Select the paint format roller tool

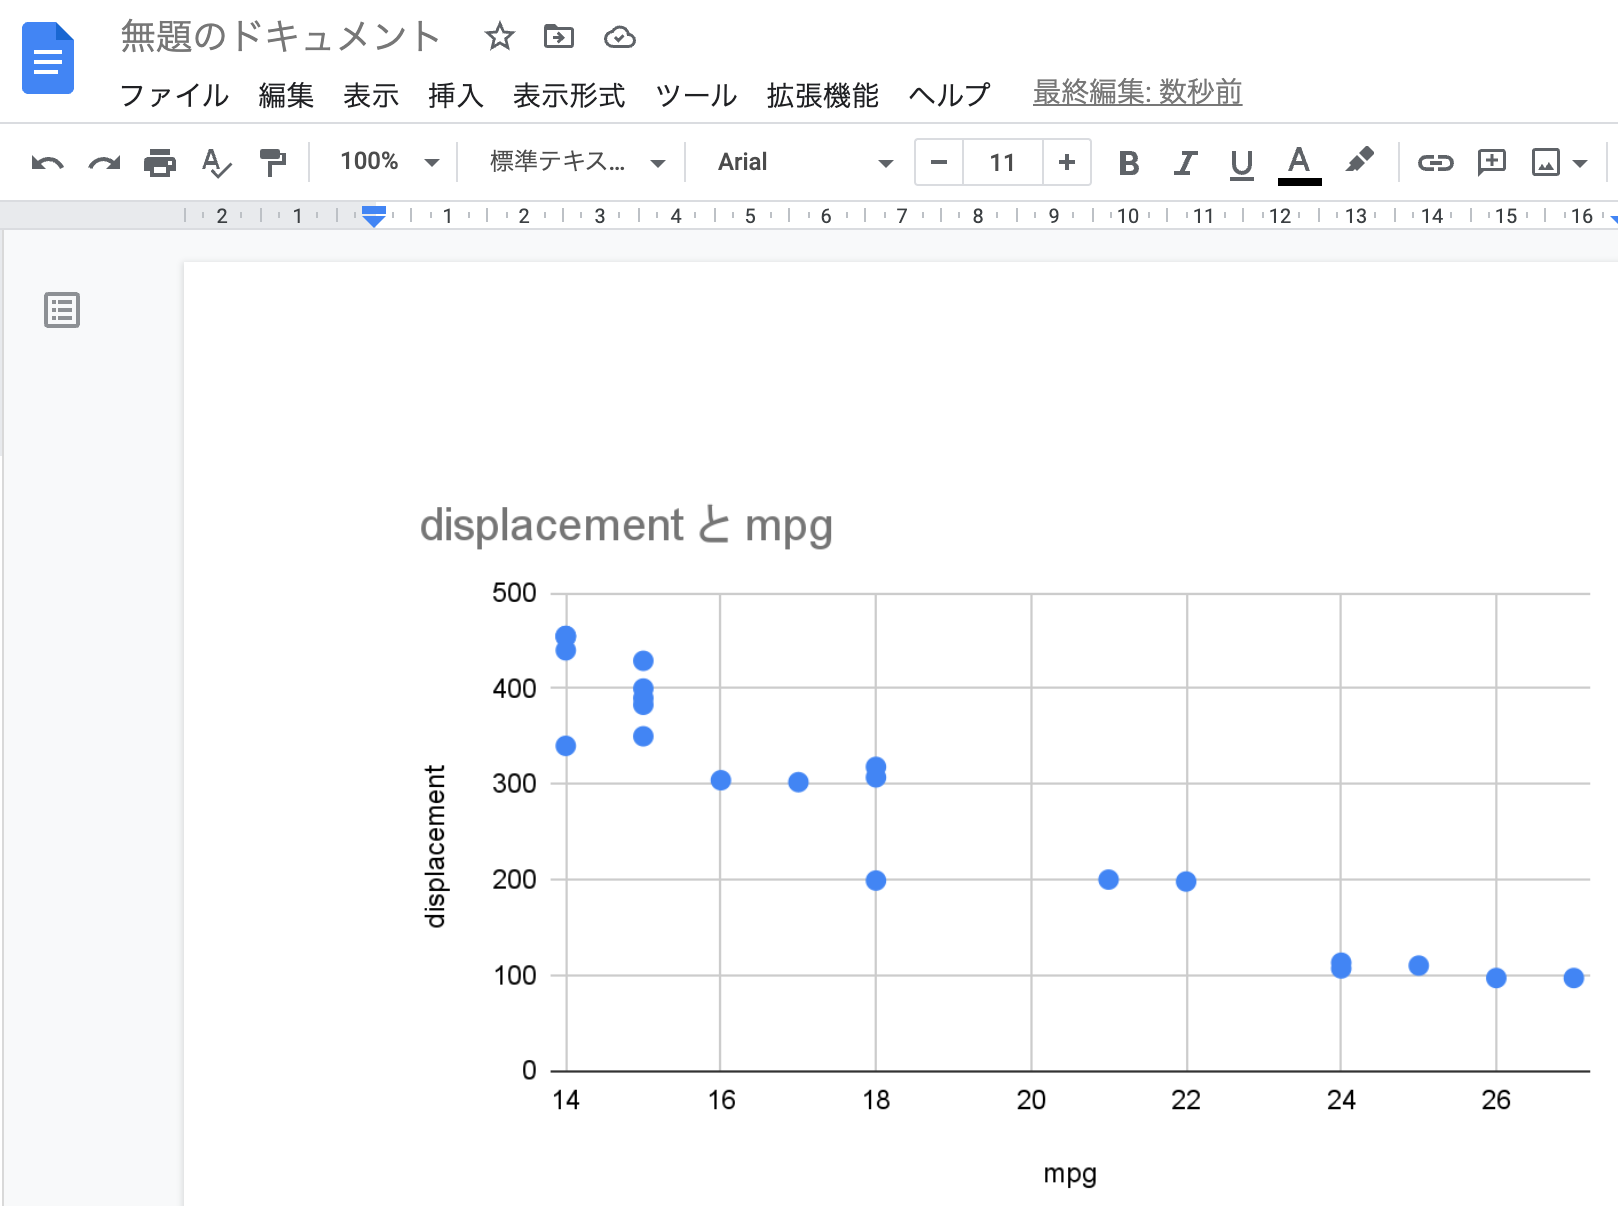click(x=272, y=162)
